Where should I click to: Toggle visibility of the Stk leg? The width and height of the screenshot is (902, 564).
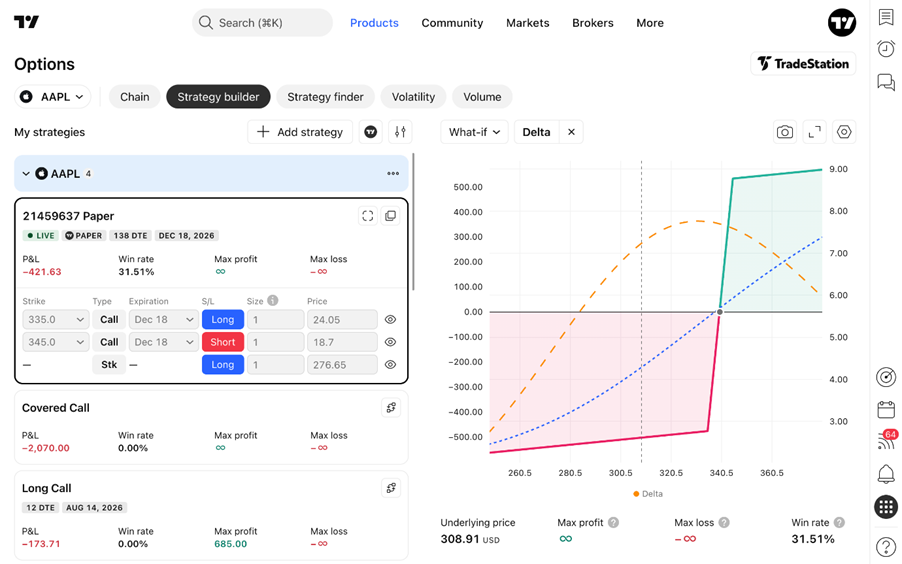pyautogui.click(x=390, y=364)
